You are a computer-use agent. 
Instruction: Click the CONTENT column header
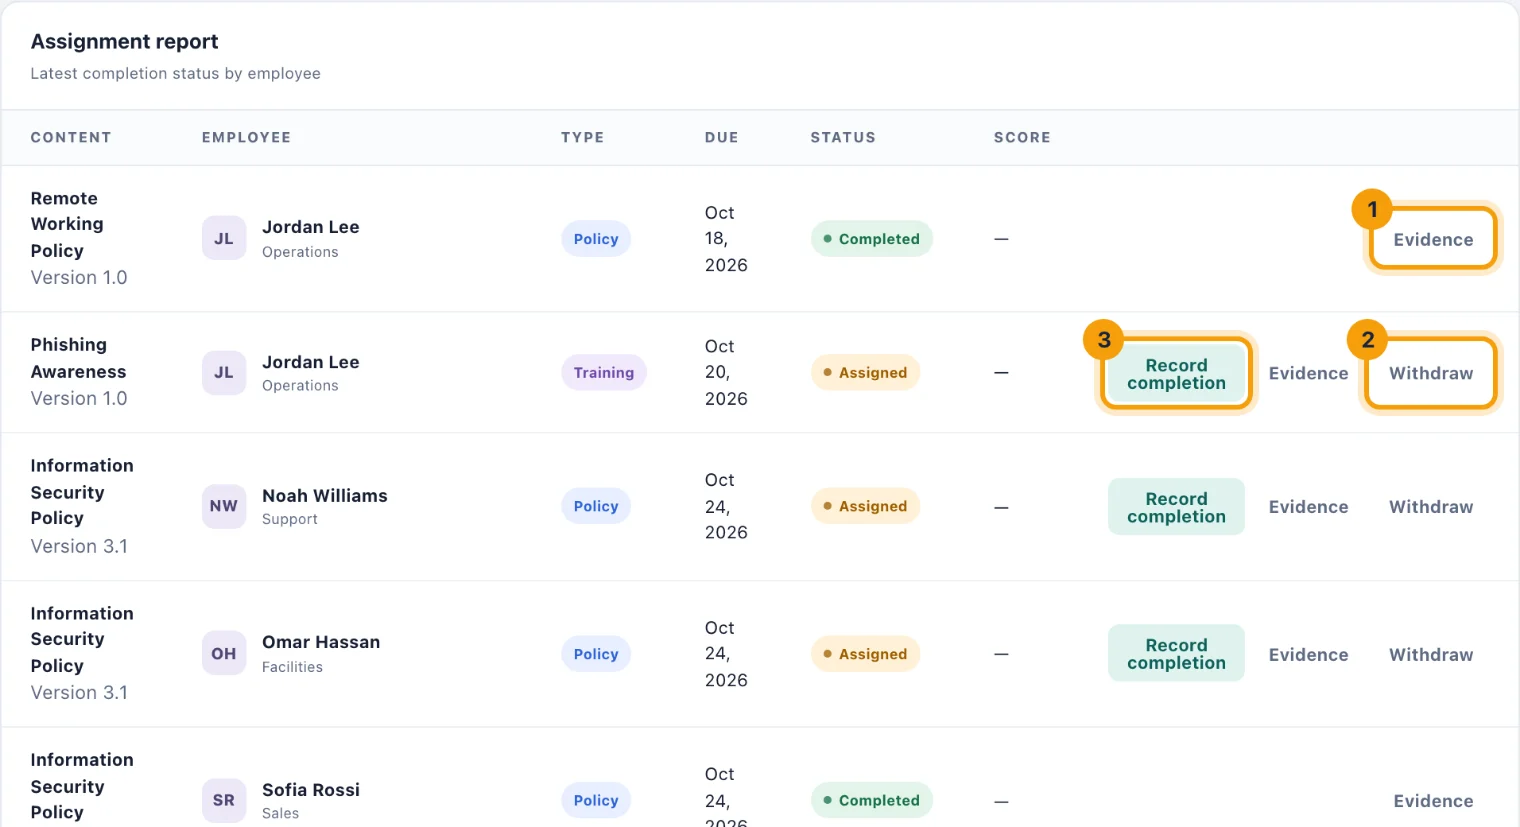(x=71, y=138)
